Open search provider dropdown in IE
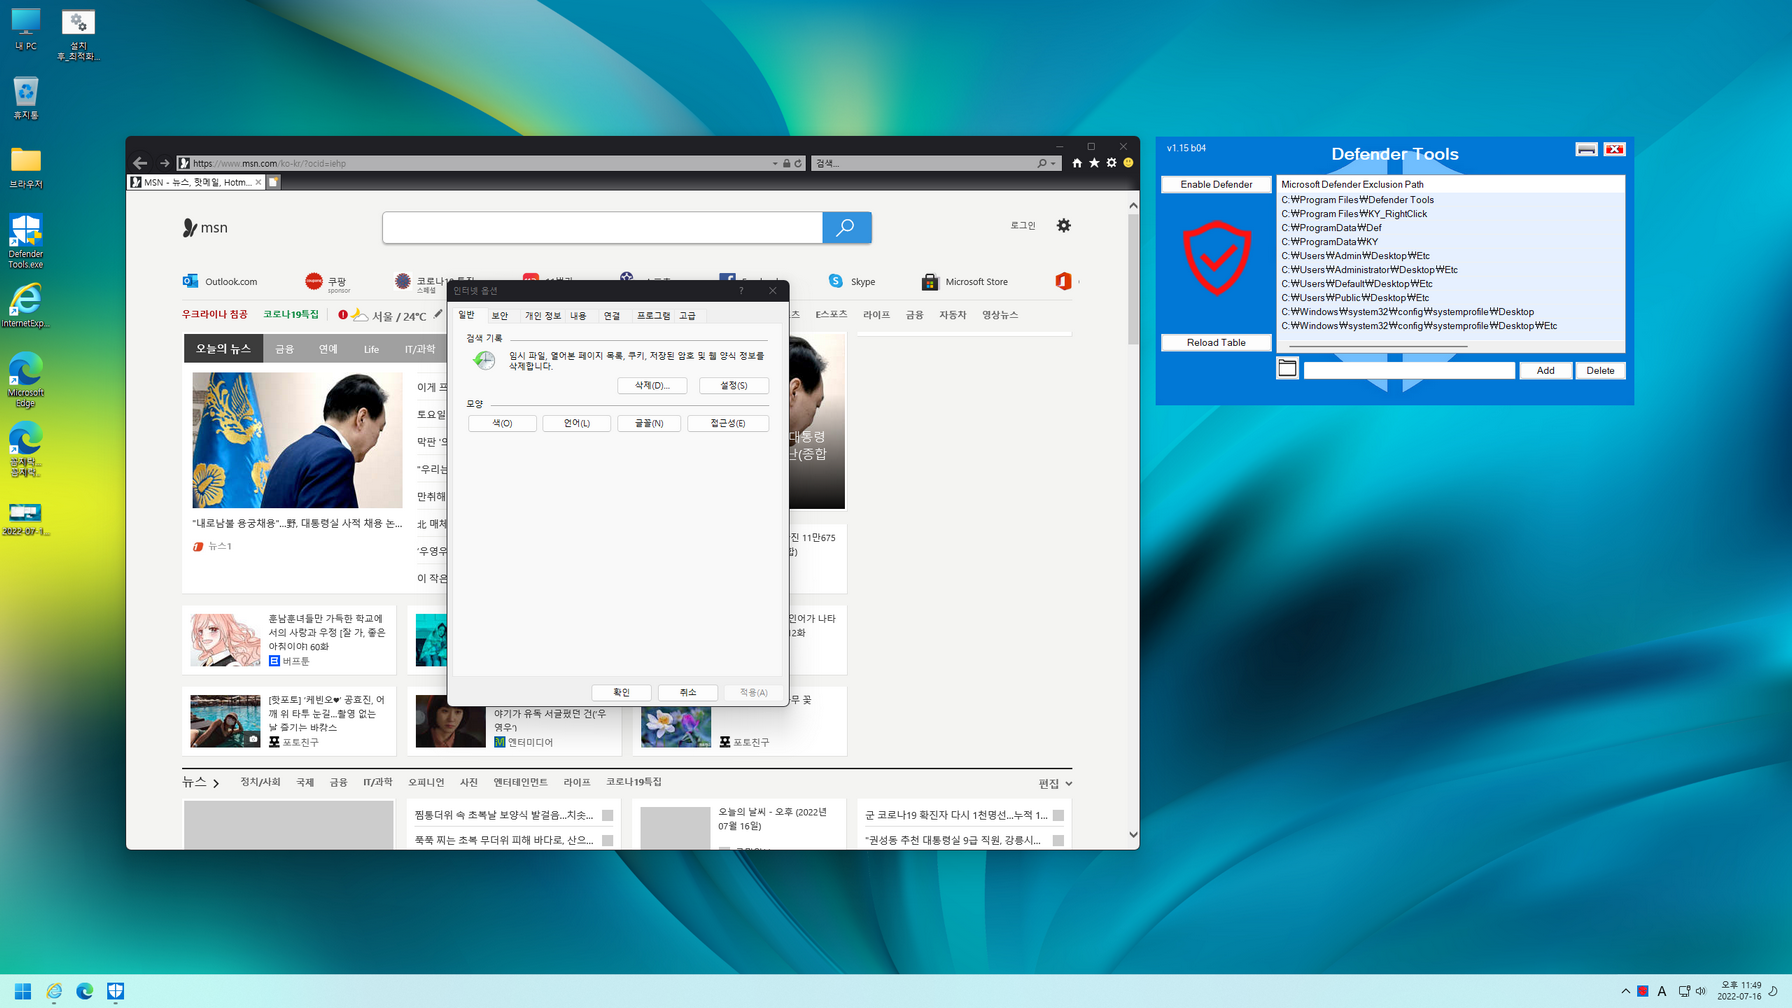Viewport: 1792px width, 1008px height. [1053, 163]
